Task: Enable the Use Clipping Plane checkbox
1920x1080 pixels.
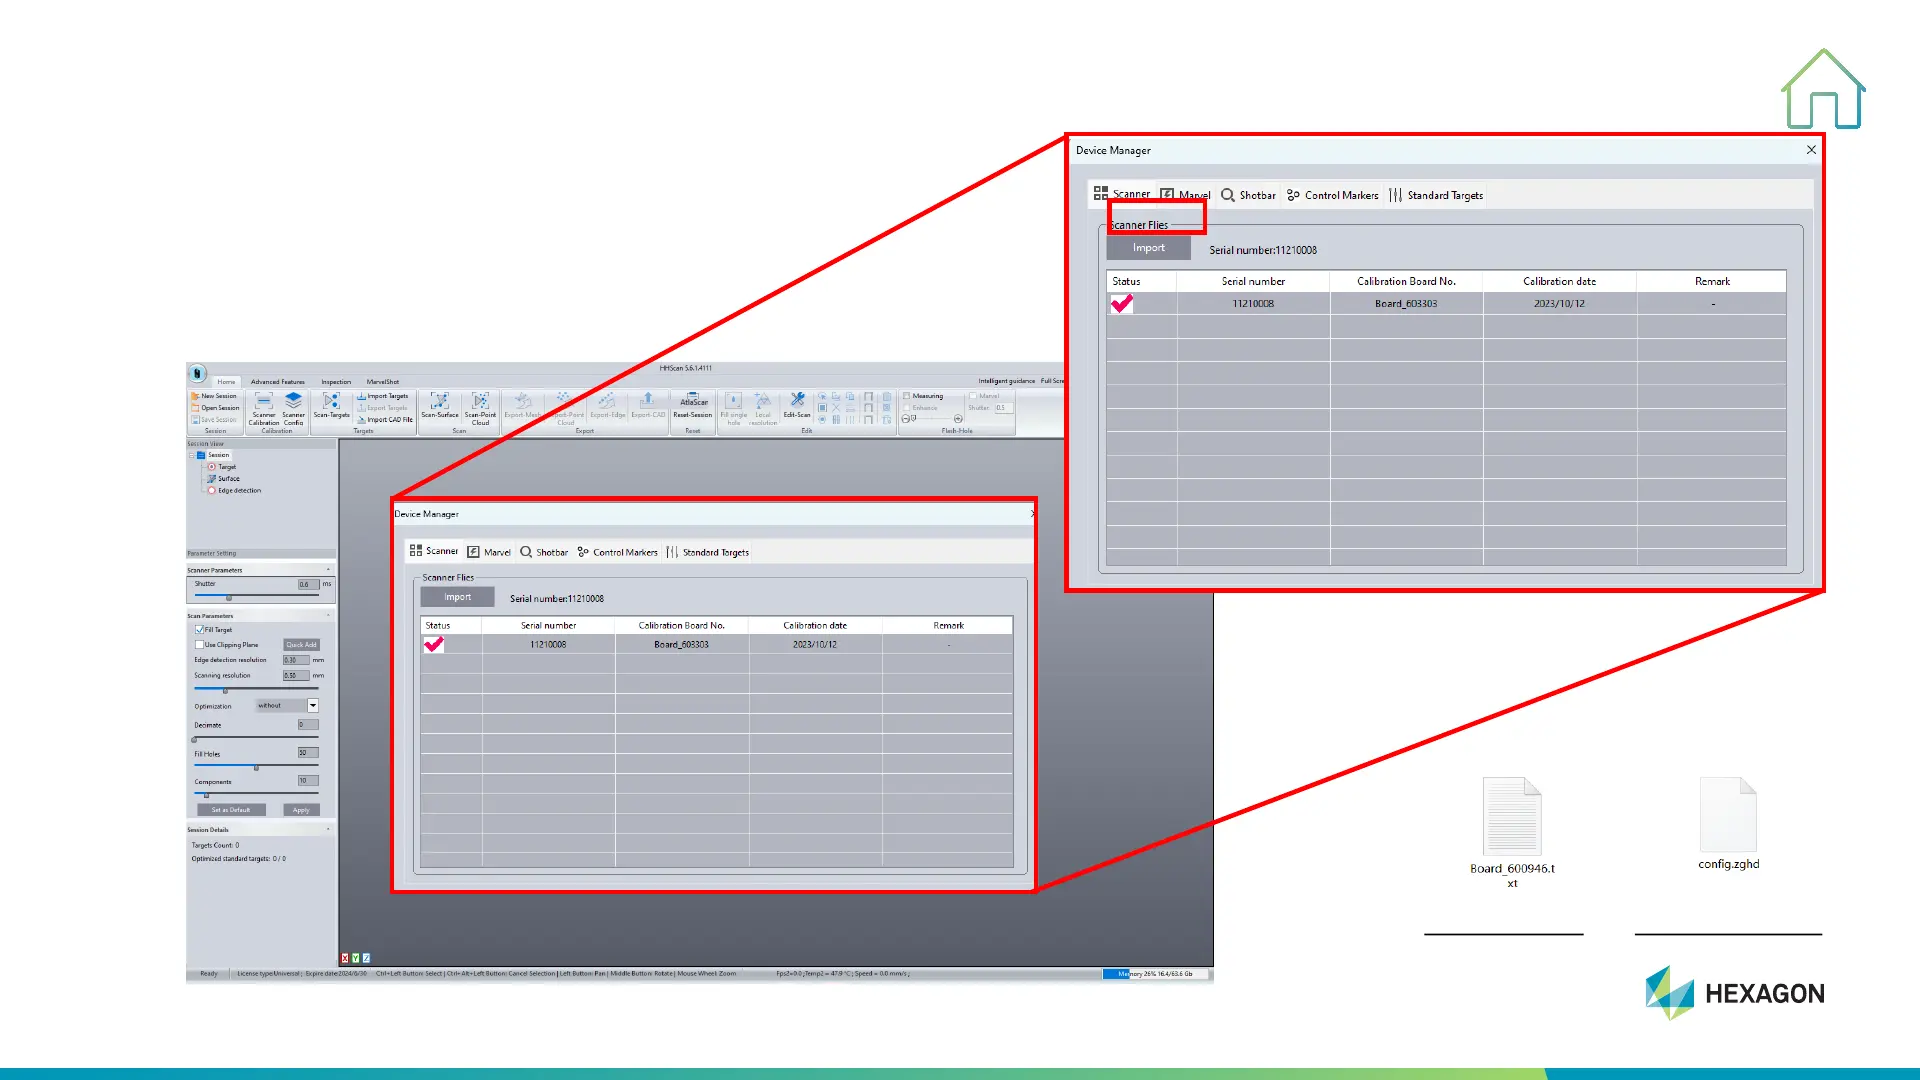Action: click(200, 645)
